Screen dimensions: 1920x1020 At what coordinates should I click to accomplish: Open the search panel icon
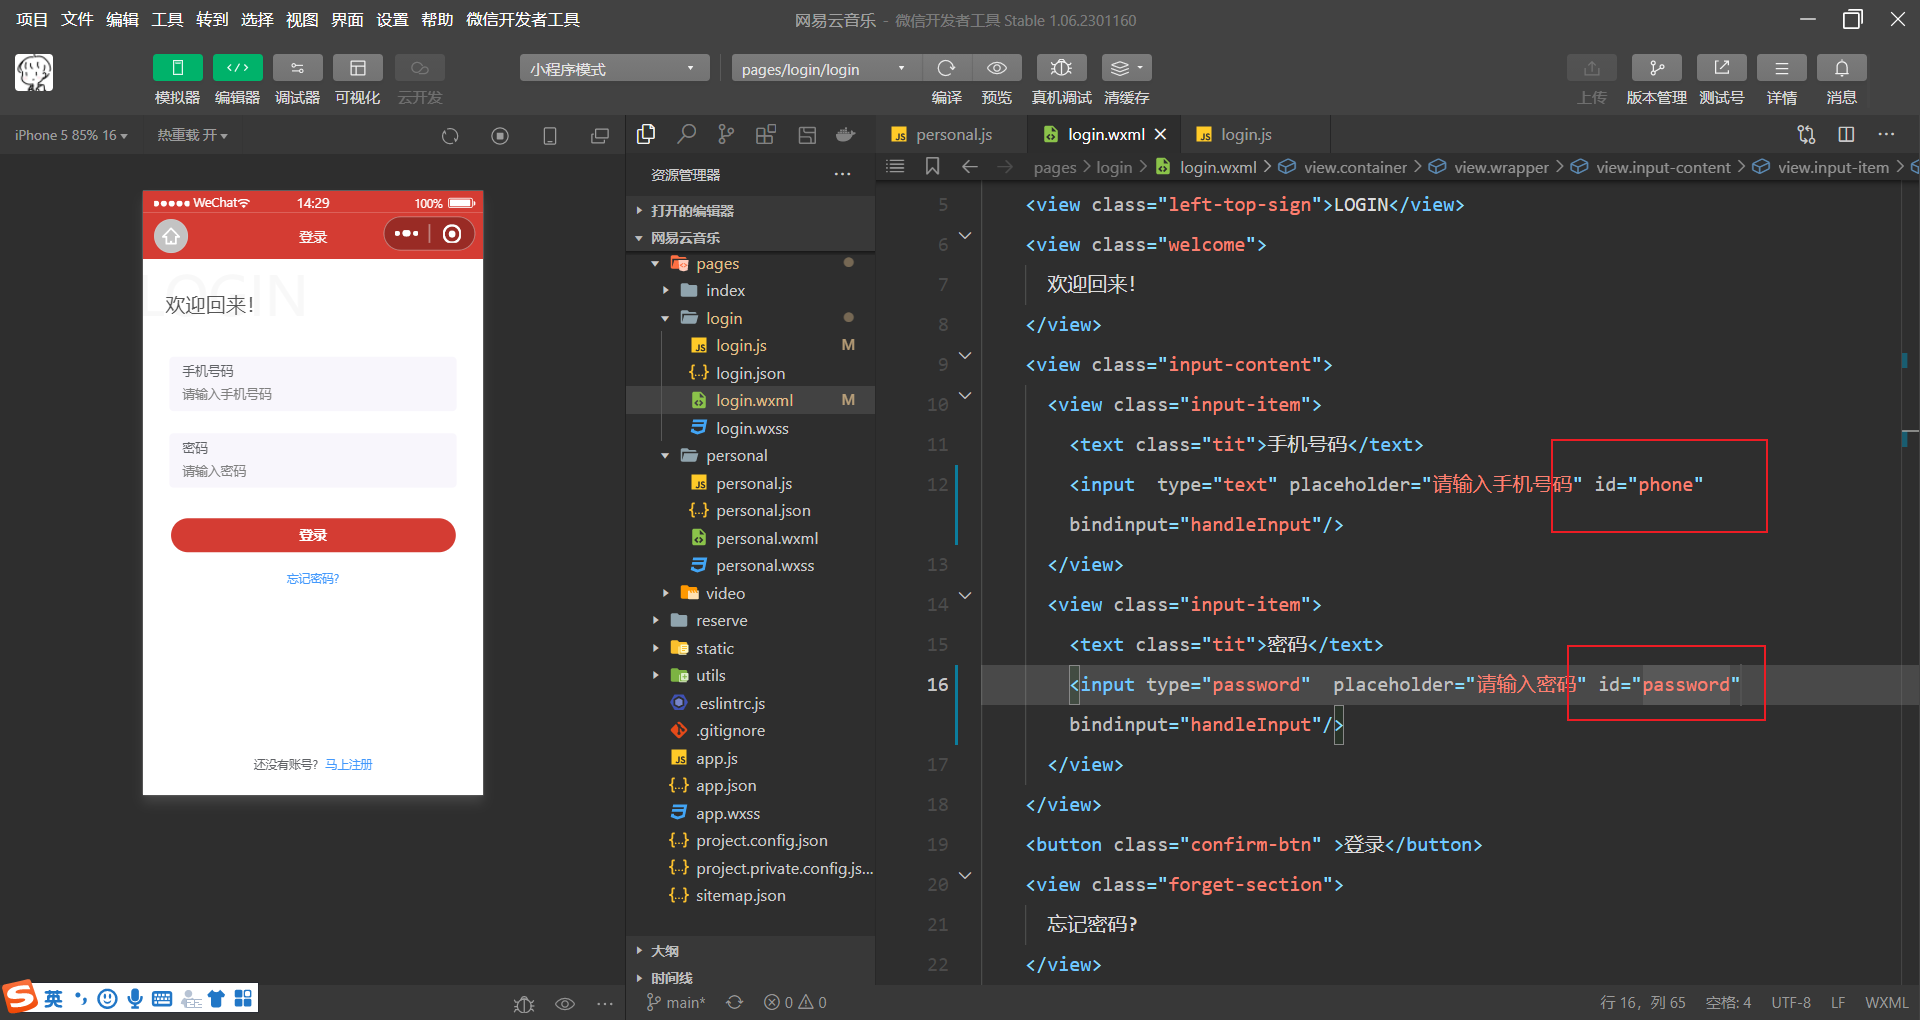[x=686, y=134]
